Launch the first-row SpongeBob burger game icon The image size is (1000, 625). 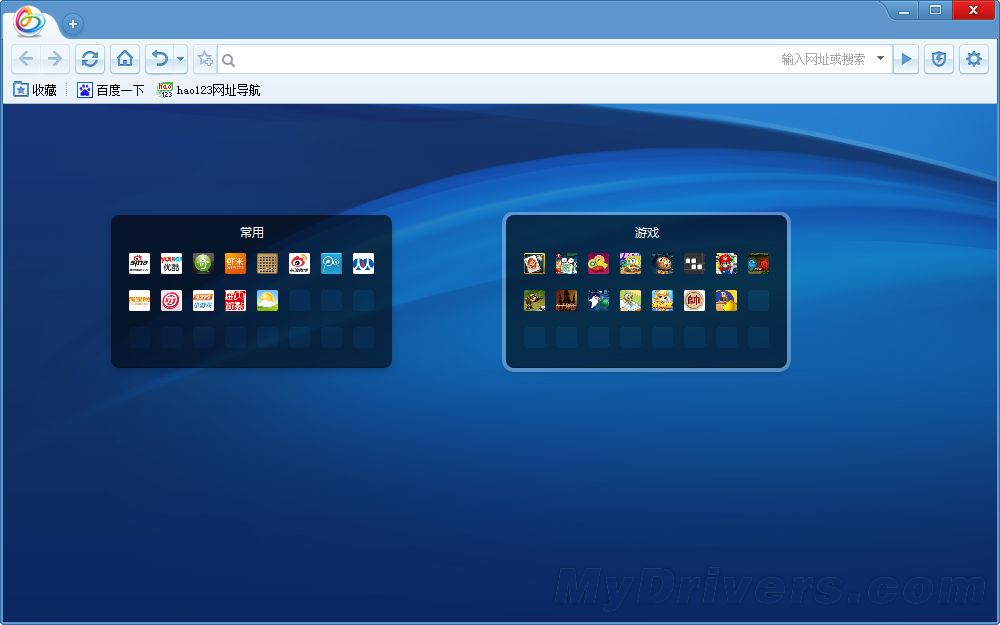pos(630,263)
